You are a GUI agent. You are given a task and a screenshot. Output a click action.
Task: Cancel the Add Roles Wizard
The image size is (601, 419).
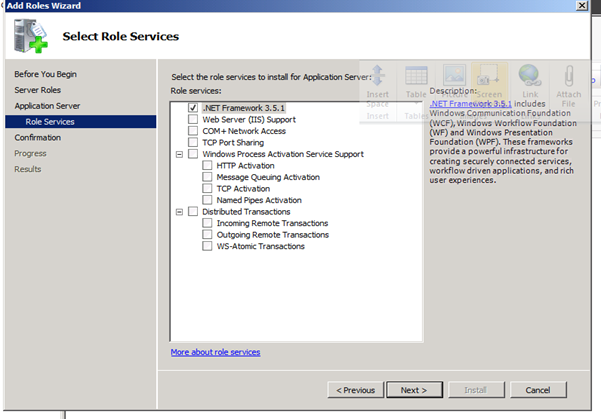click(x=538, y=390)
